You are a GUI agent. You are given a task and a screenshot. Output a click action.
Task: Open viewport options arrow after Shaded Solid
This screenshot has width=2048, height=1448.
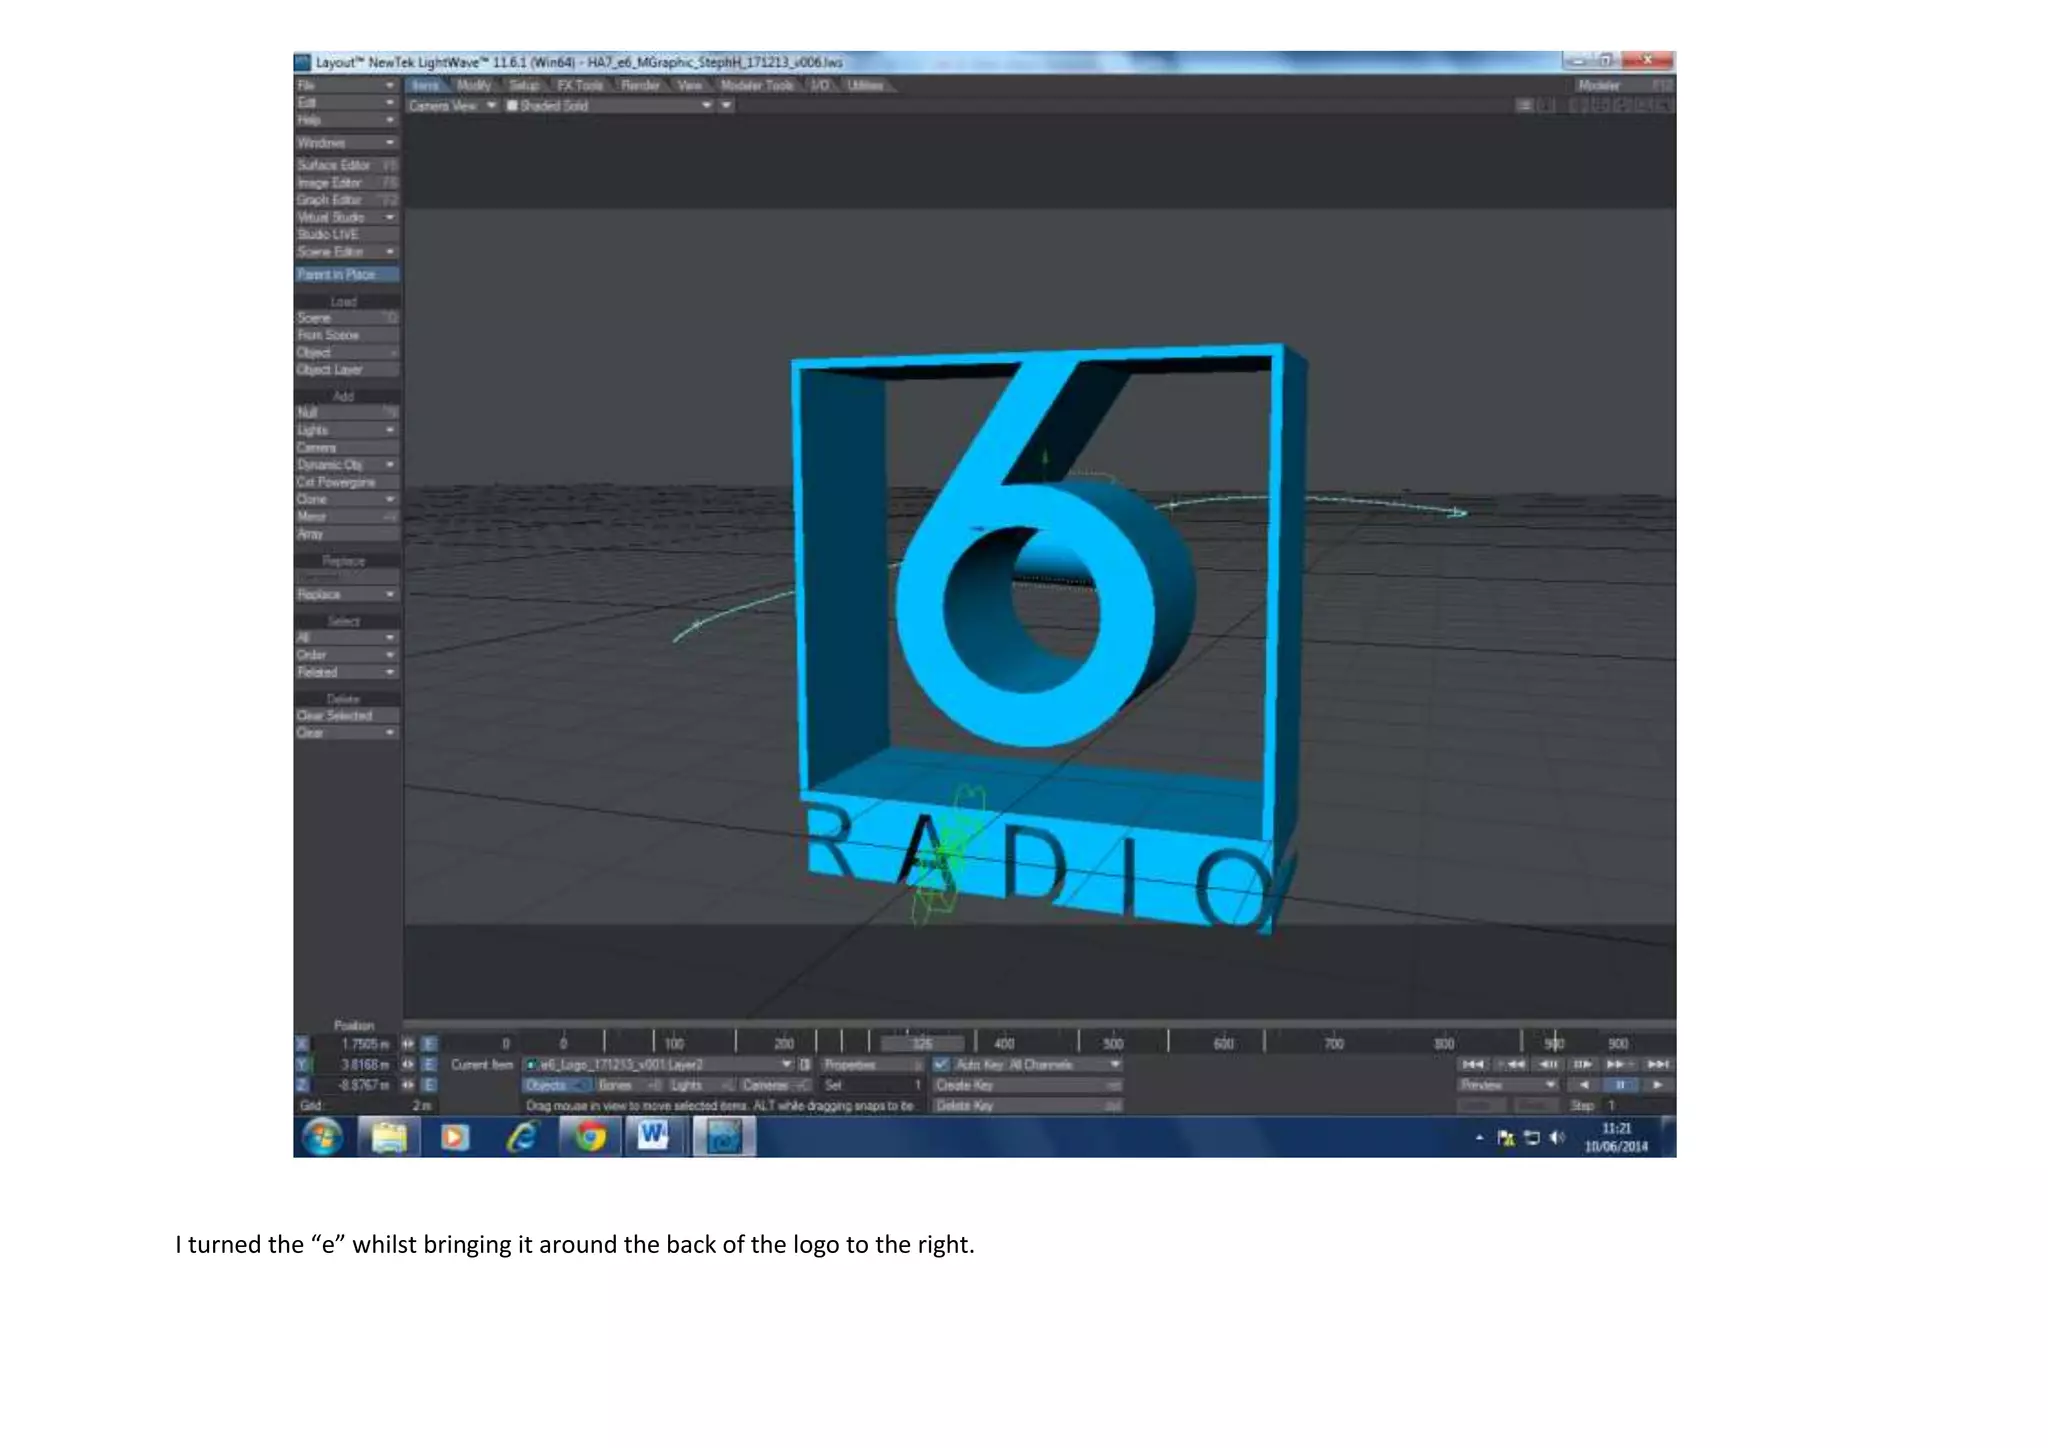click(x=727, y=106)
